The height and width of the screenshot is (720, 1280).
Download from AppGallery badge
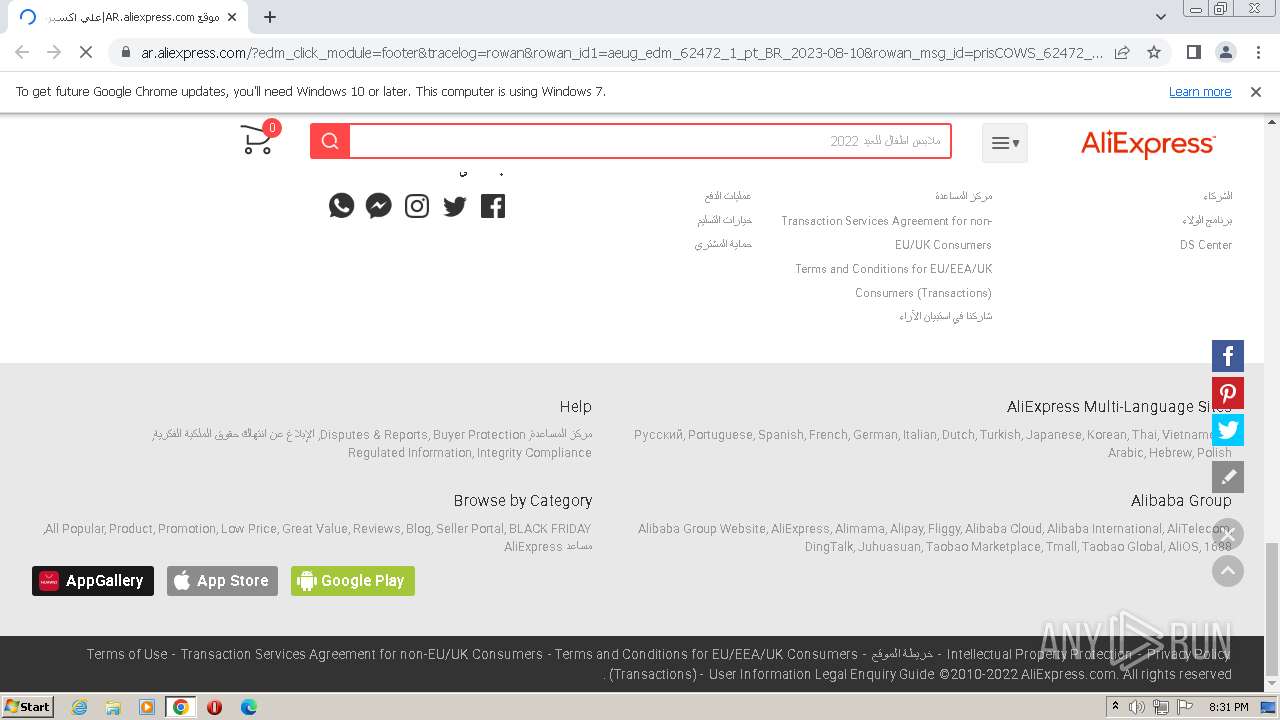pos(93,581)
